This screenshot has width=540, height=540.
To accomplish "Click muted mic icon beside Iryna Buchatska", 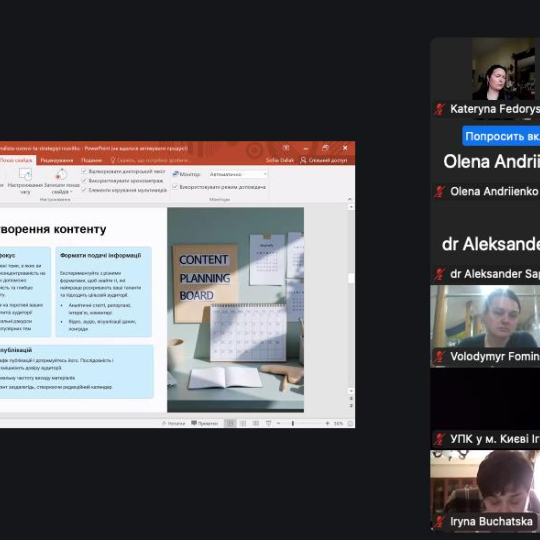I will tap(439, 522).
